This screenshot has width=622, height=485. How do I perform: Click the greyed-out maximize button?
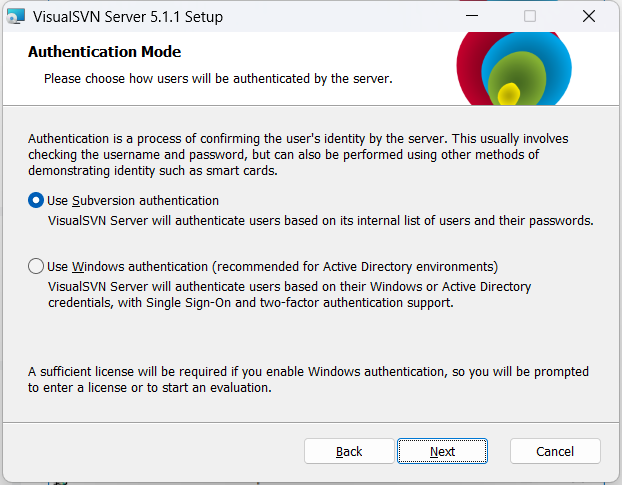530,16
